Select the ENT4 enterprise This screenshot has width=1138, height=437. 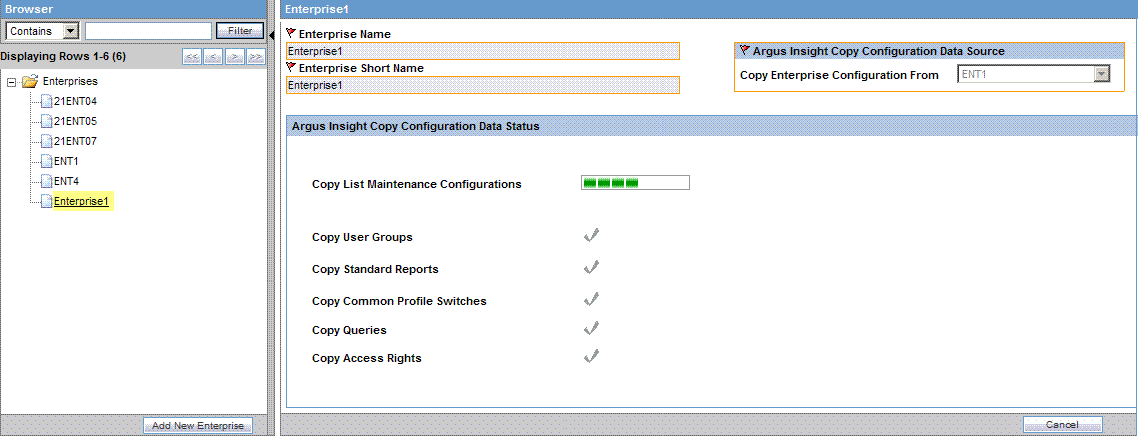tap(66, 181)
